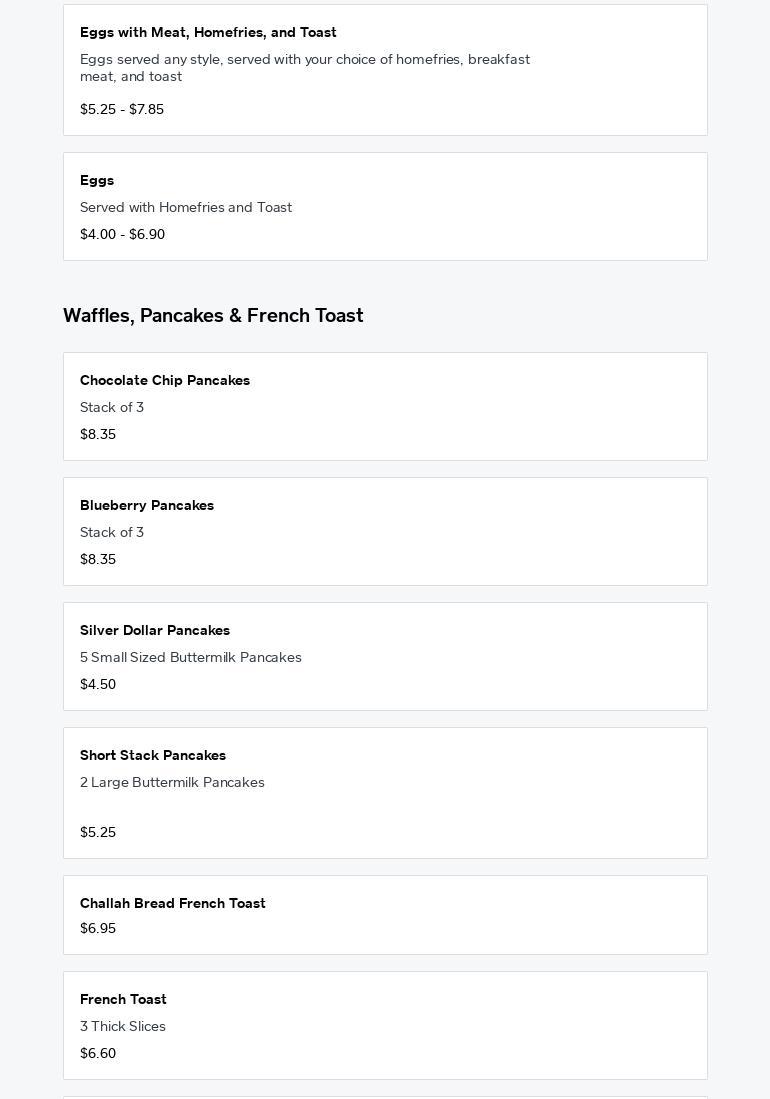This screenshot has width=770, height=1099.
Task: Click the $5.25 - $7.85 price range
Action: tap(122, 109)
